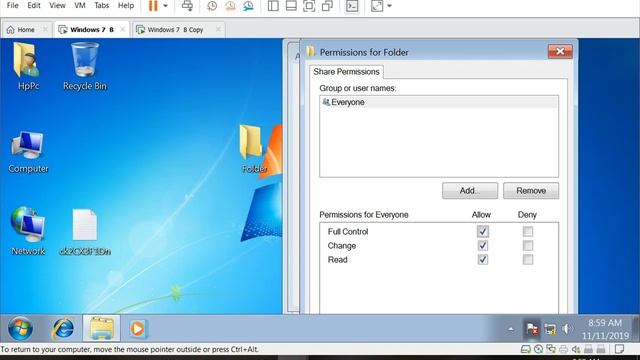Open Windows Media Player from the taskbar
Viewport: 640px width, 360px height.
[138, 329]
